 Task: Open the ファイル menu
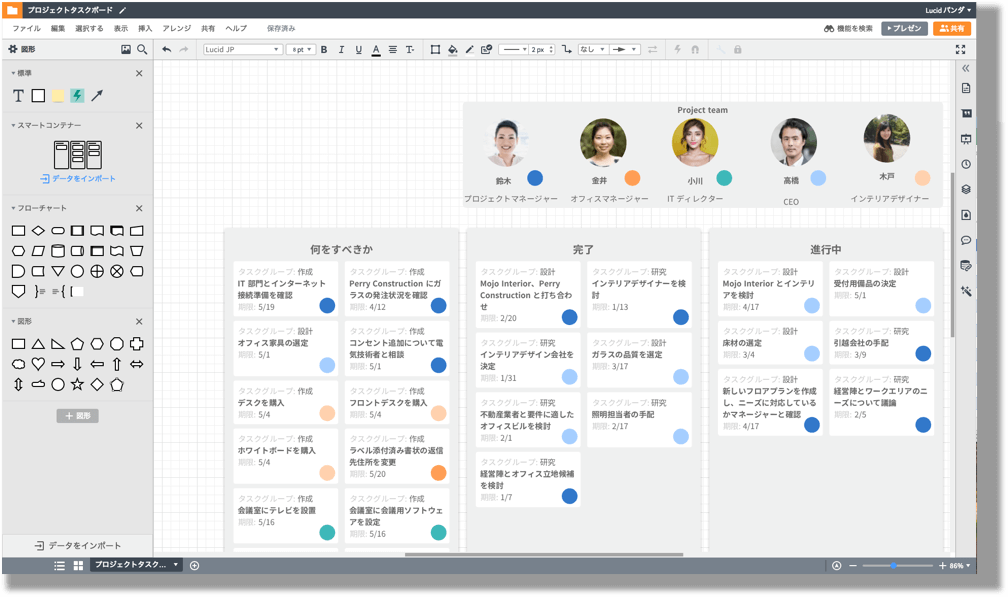pyautogui.click(x=26, y=29)
